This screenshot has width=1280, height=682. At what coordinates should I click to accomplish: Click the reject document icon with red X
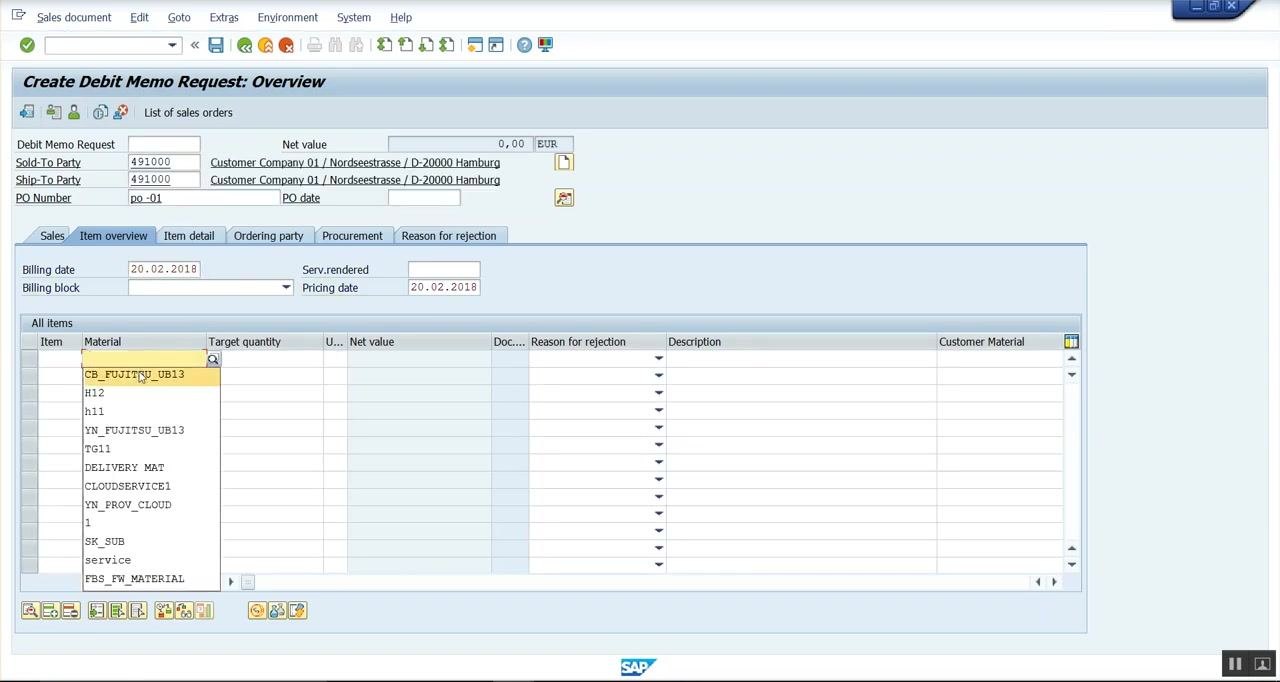121,112
